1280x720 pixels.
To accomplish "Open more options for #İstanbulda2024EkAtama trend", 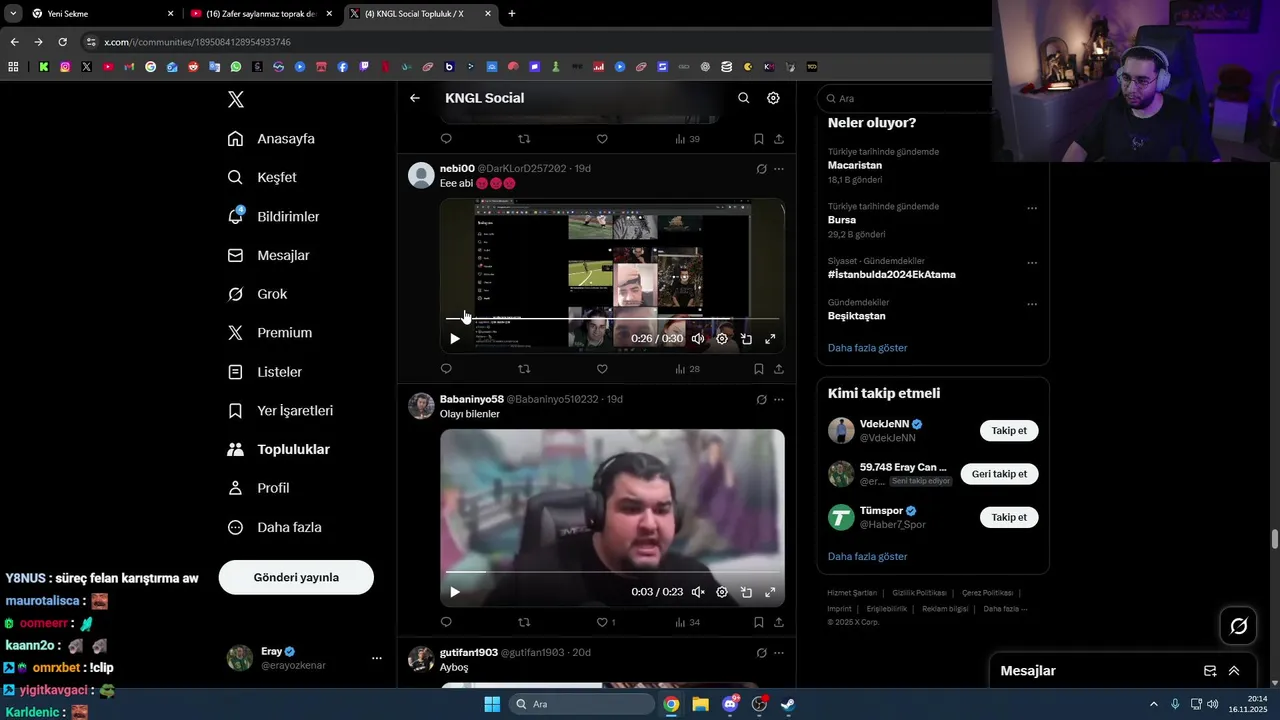I will (1032, 263).
